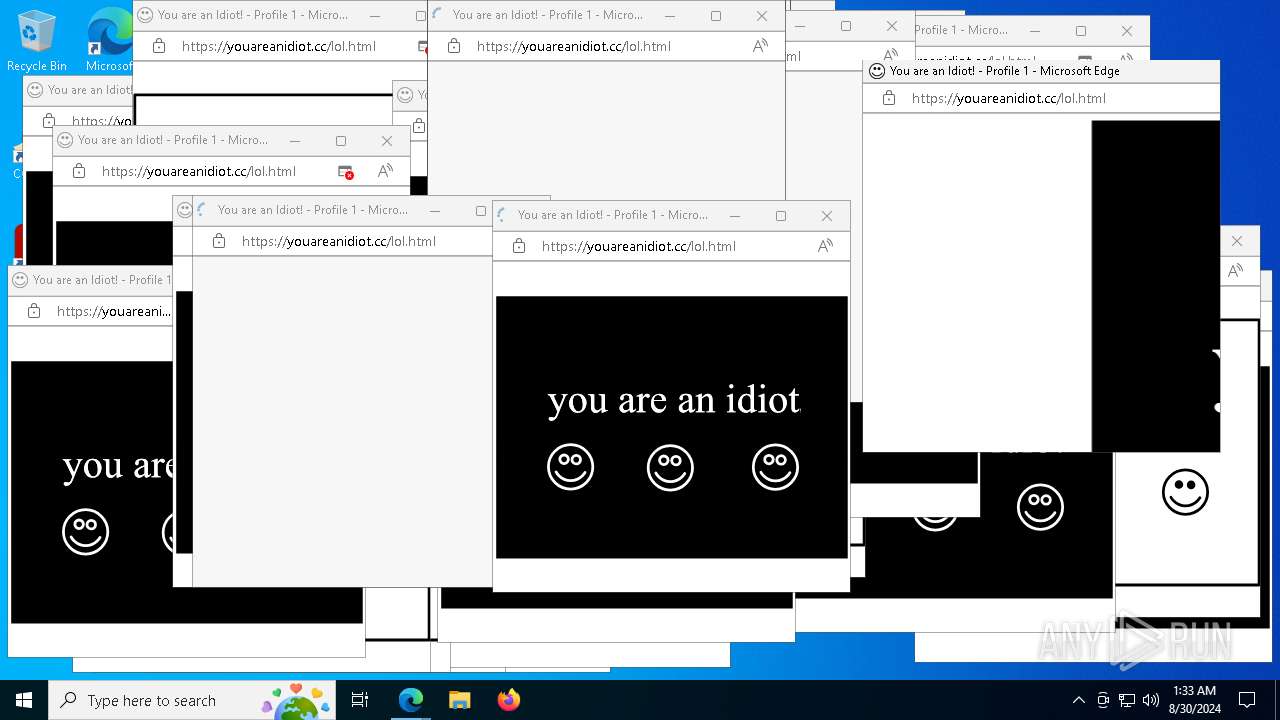This screenshot has height=720, width=1280.
Task: Click title bar text of the three-smiley window
Action: pos(612,215)
